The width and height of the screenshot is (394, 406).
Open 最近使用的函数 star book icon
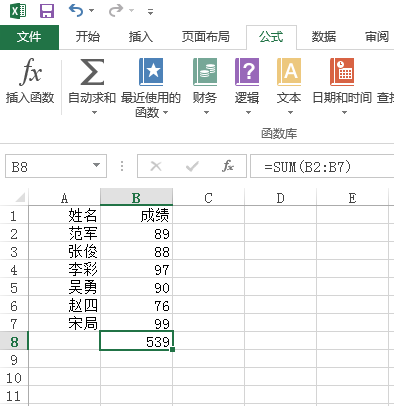coord(151,72)
